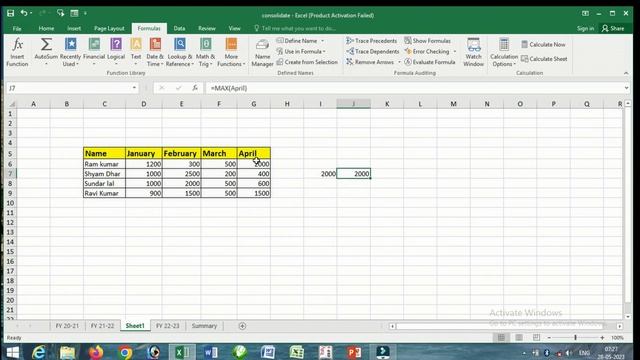Open PowerPoint from the taskbar
This screenshot has height=360, width=640.
click(354, 352)
